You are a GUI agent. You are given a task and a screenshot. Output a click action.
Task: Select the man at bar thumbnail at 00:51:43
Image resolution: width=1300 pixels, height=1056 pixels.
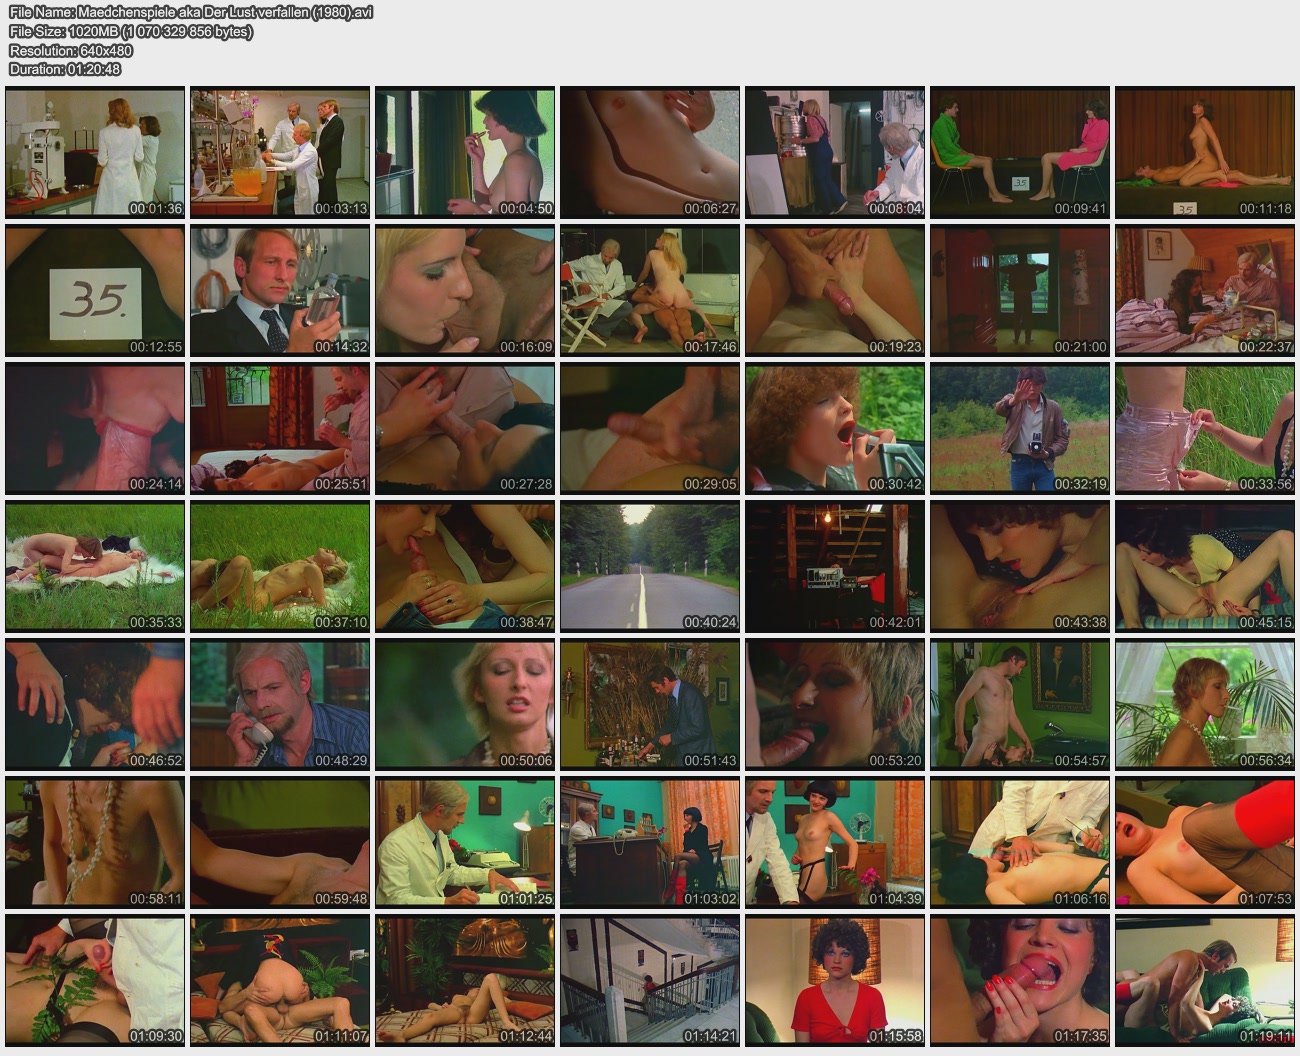[x=650, y=704]
